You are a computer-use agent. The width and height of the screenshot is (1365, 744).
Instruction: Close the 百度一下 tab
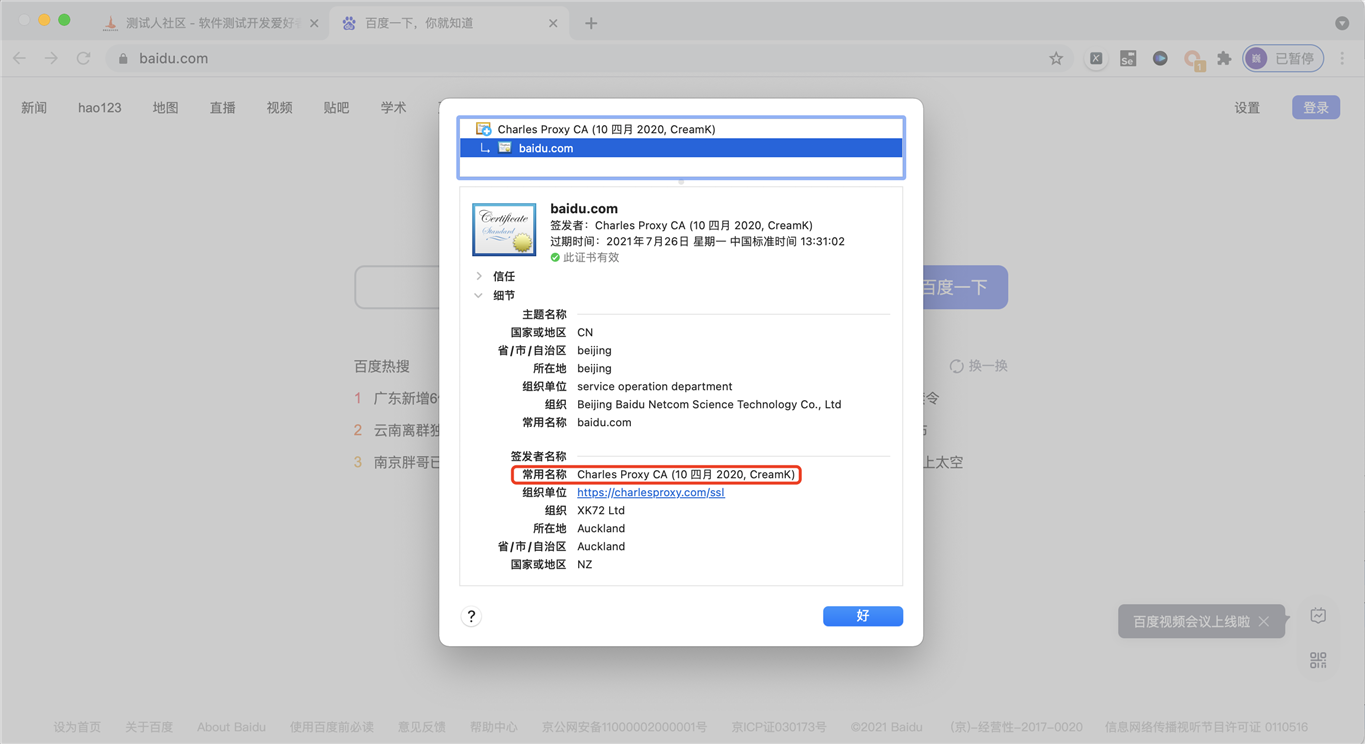click(x=553, y=23)
